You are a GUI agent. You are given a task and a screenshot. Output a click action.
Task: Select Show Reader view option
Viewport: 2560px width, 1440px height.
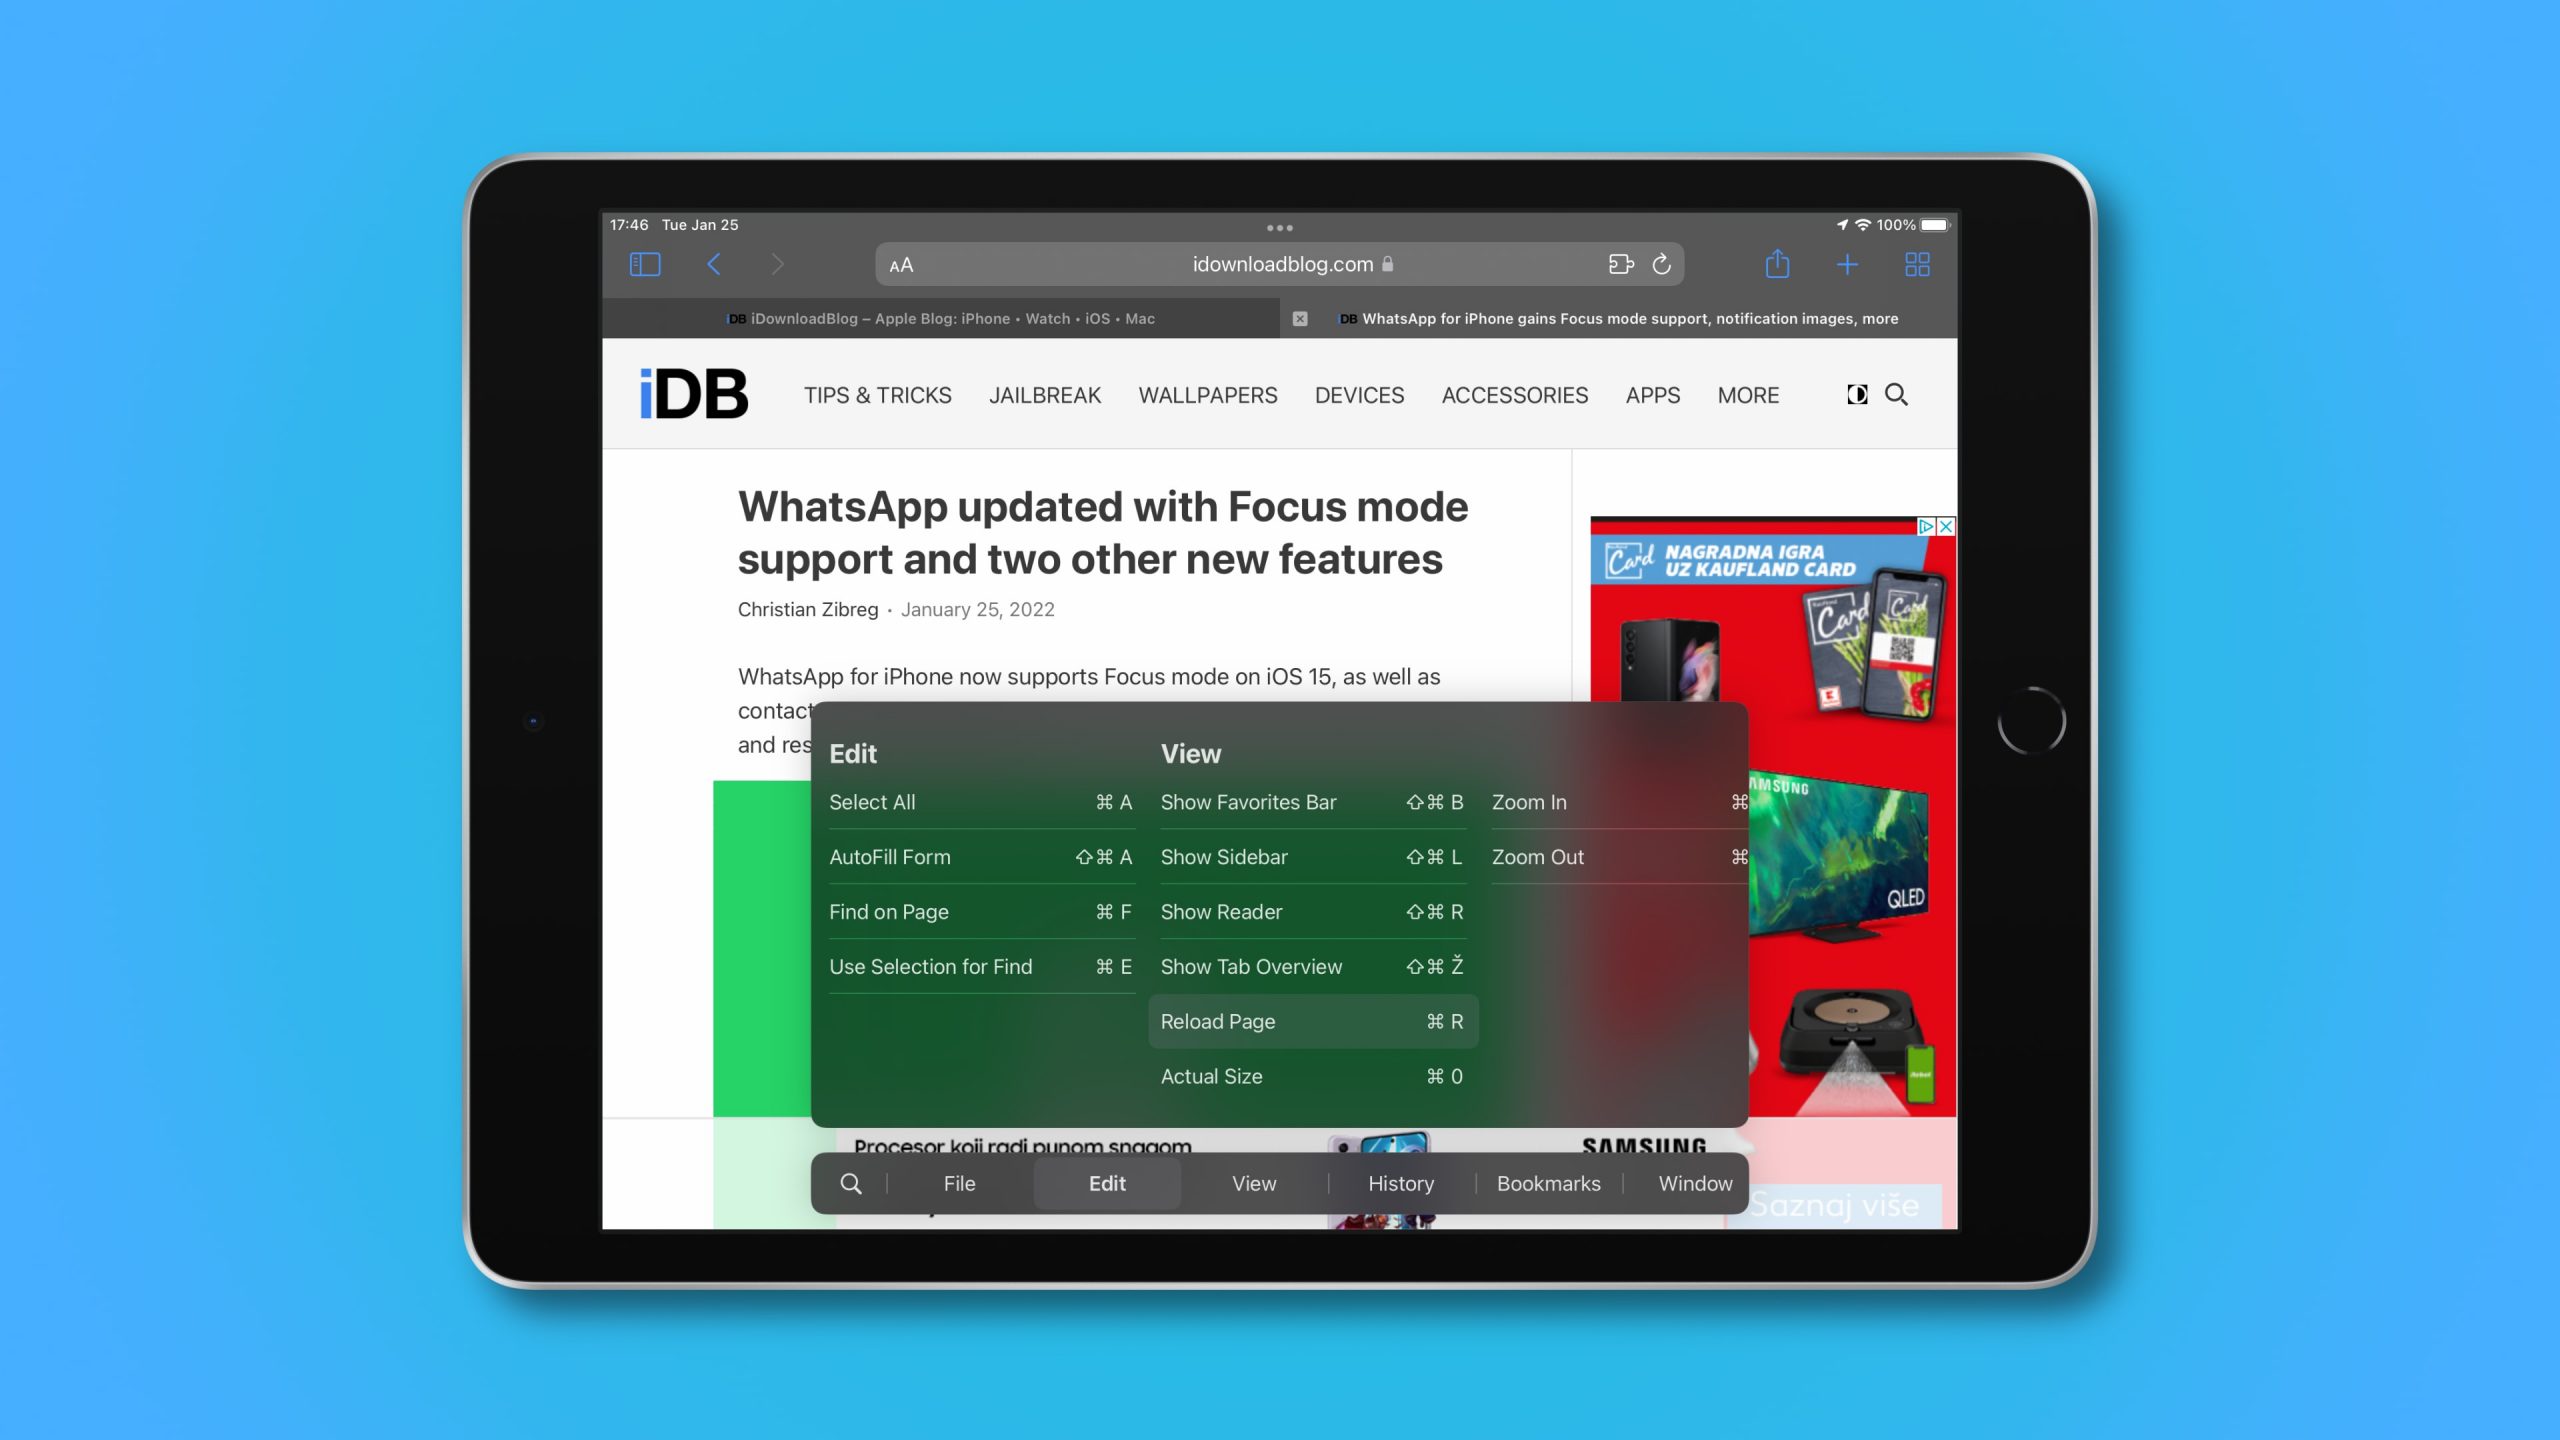pyautogui.click(x=1218, y=911)
